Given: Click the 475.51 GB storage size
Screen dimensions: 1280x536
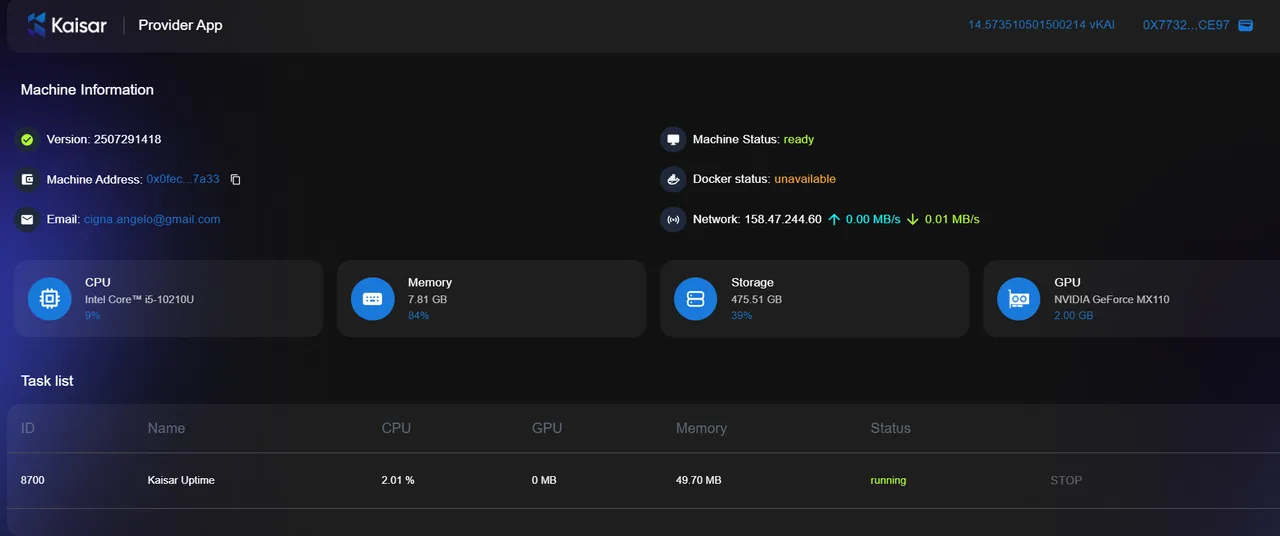Looking at the screenshot, I should click(756, 300).
